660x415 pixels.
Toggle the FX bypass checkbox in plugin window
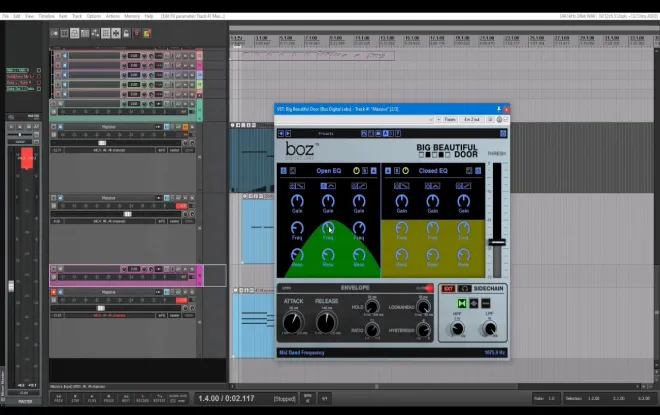pyautogui.click(x=506, y=120)
